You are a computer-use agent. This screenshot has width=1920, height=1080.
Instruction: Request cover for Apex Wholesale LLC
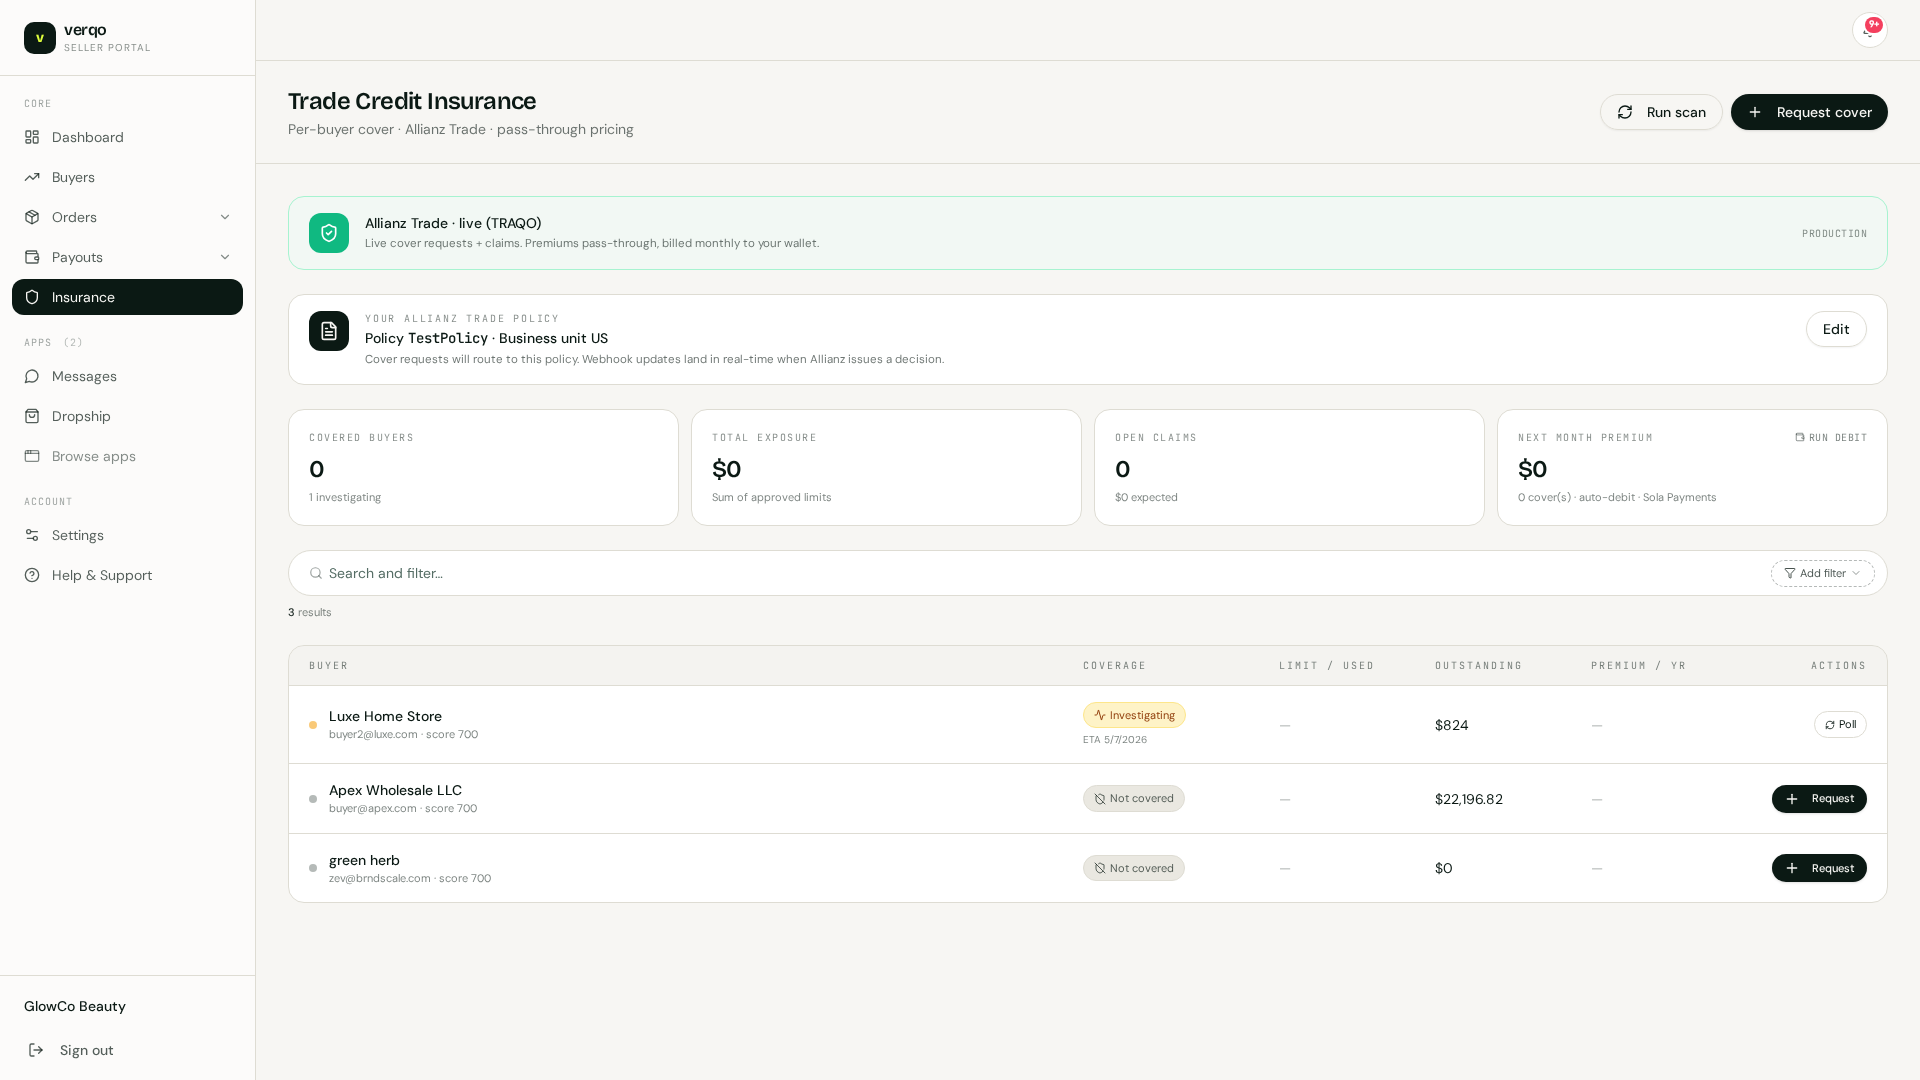tap(1819, 799)
